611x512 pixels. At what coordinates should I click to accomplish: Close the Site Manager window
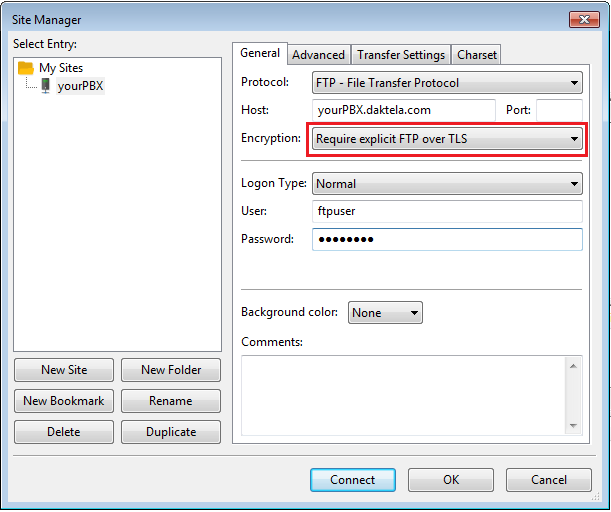(582, 19)
